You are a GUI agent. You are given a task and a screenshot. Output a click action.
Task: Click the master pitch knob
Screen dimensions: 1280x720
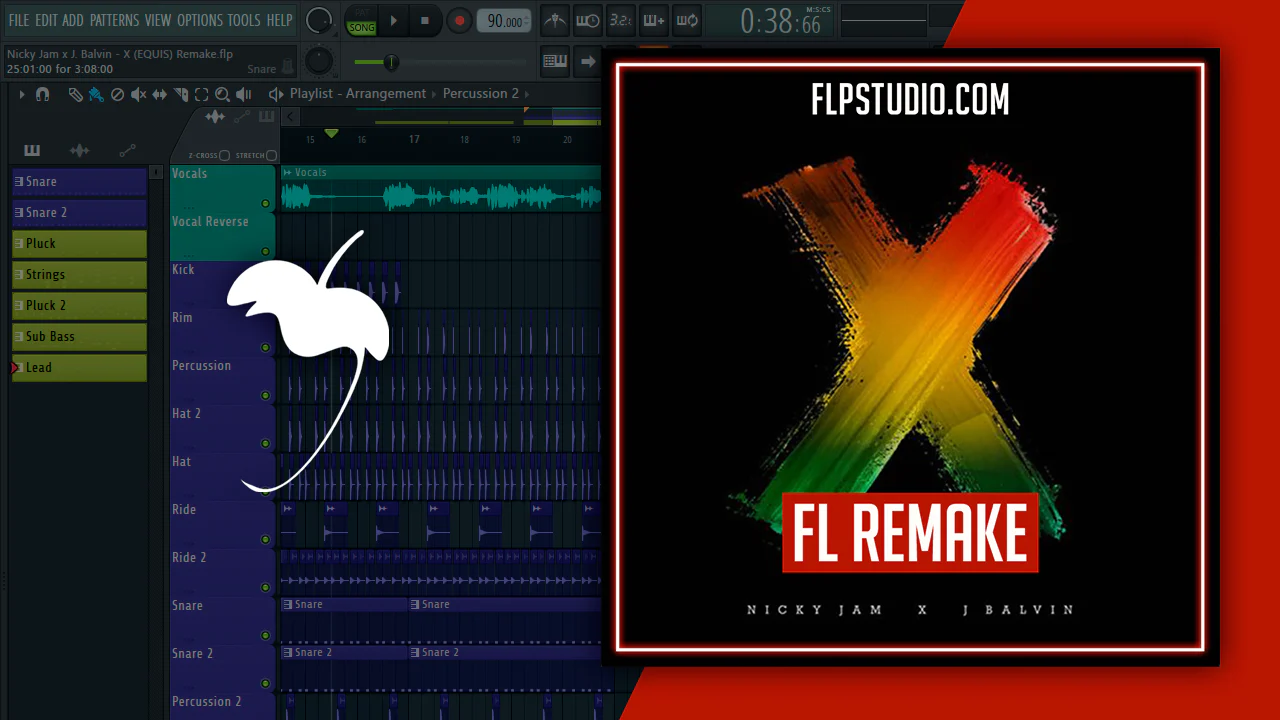pyautogui.click(x=319, y=61)
